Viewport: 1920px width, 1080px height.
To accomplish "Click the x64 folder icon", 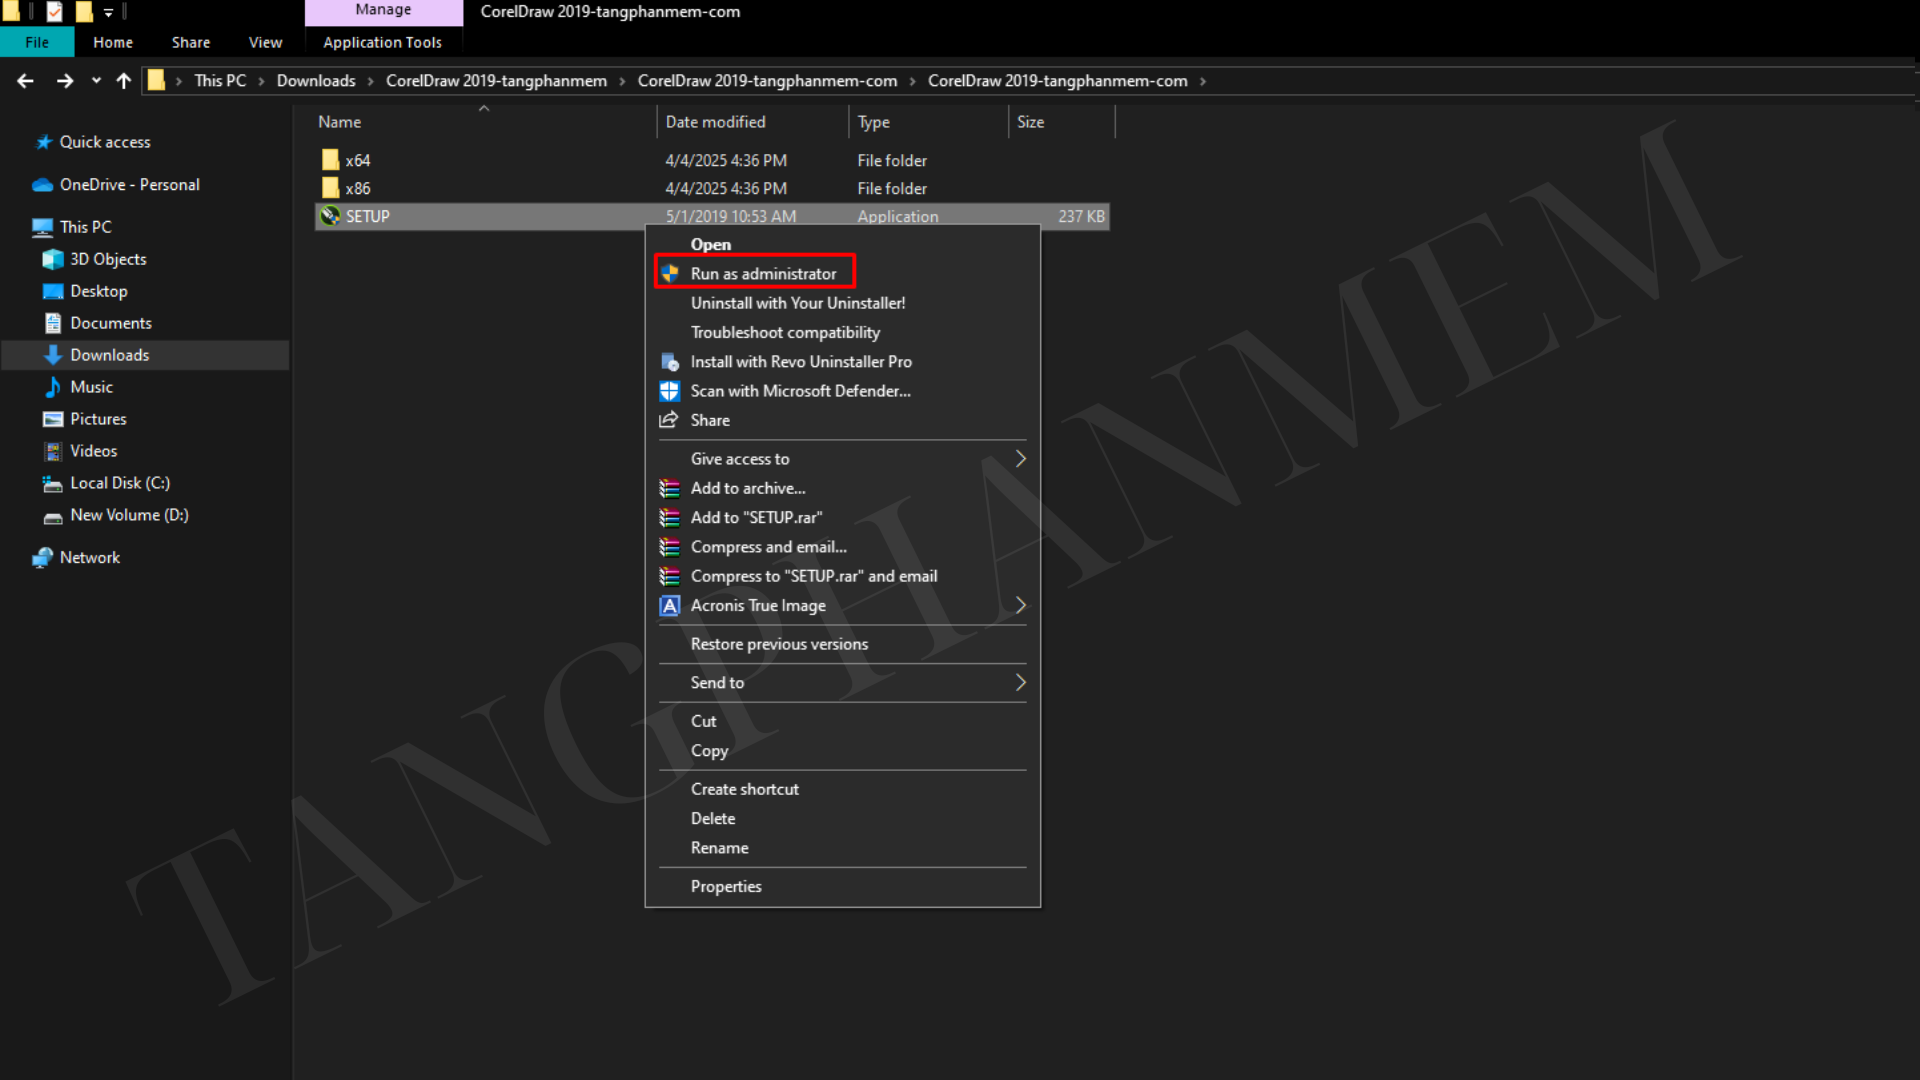I will point(330,160).
